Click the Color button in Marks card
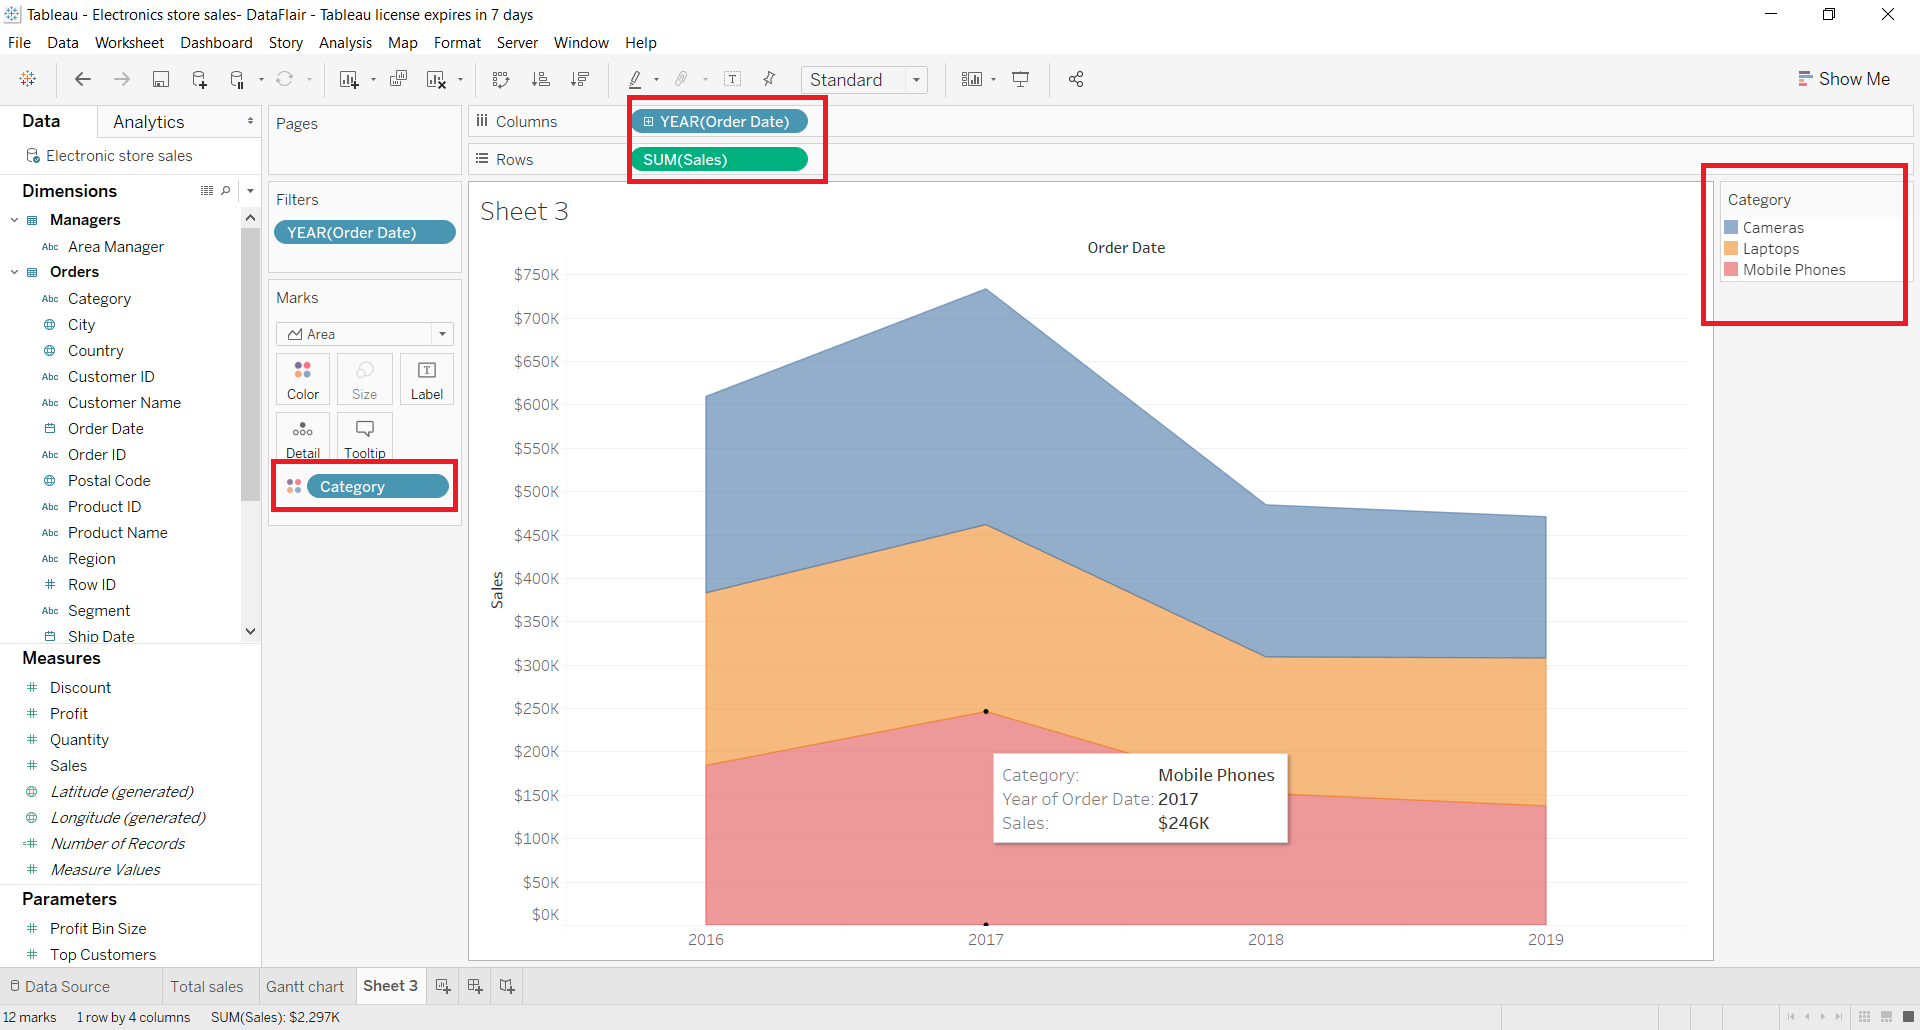Image resolution: width=1920 pixels, height=1030 pixels. (303, 379)
